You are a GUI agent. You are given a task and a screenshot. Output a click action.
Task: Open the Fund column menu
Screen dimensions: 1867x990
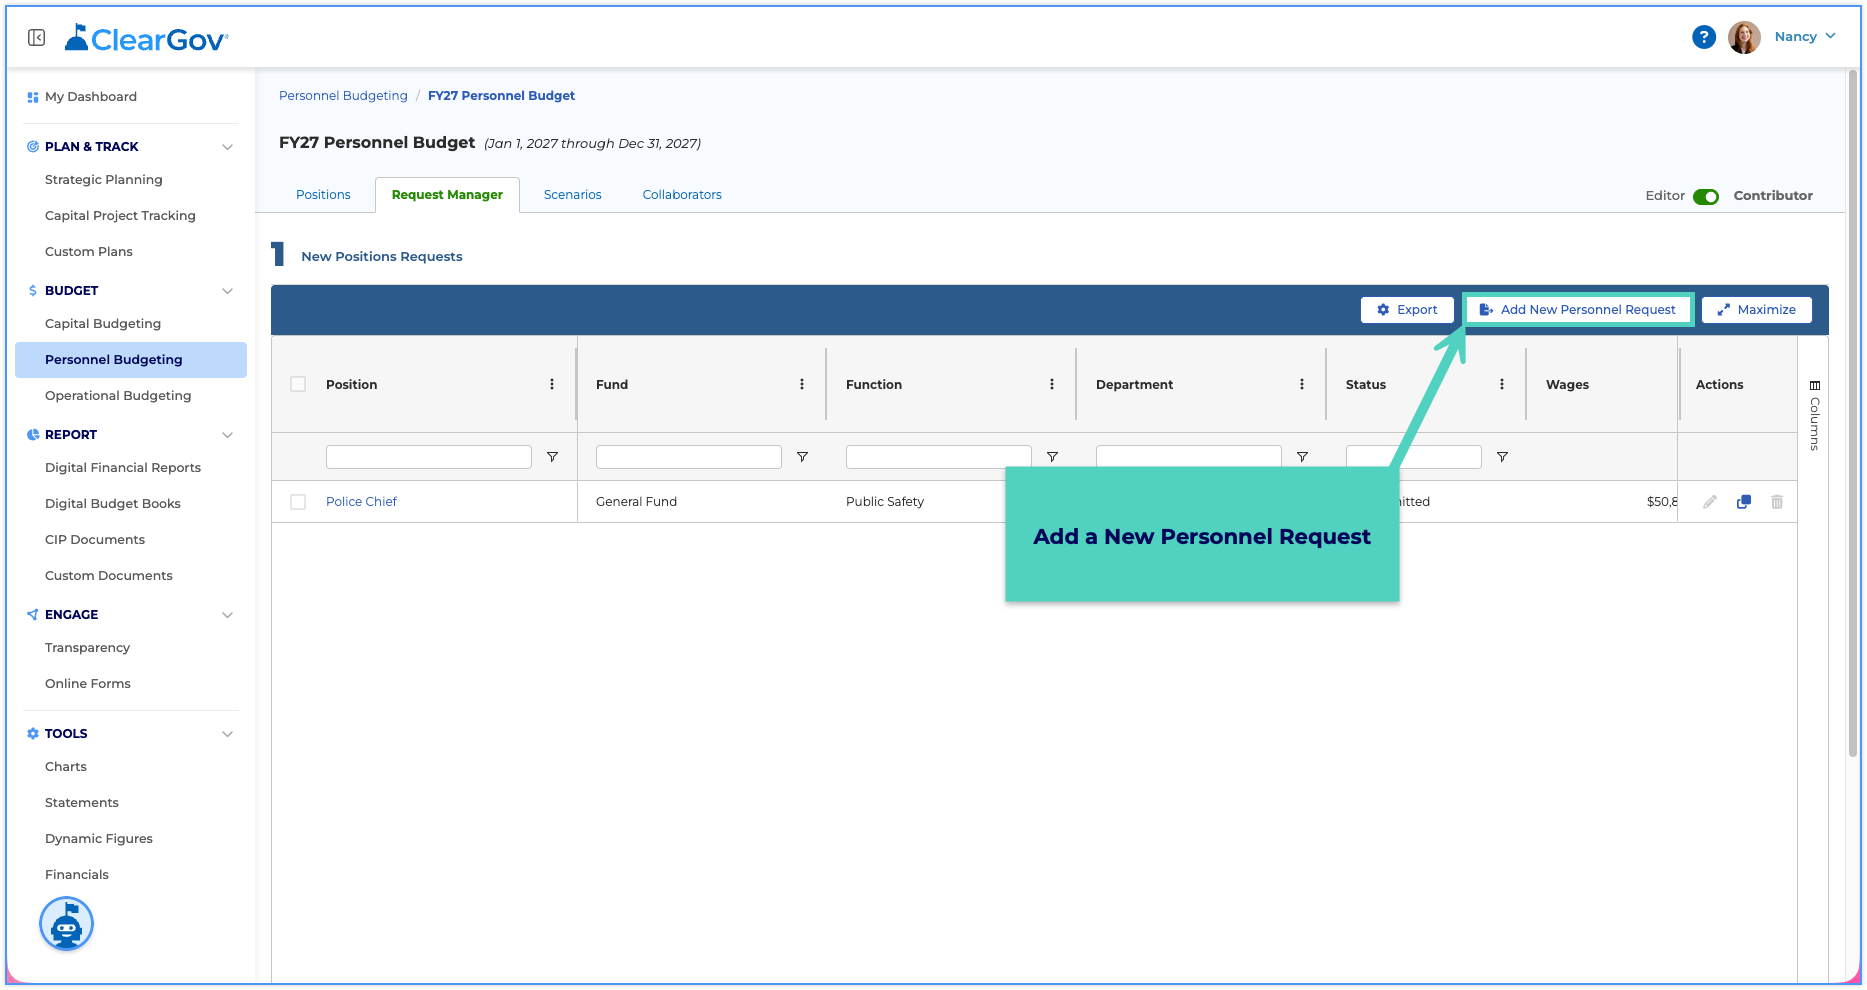click(x=802, y=384)
